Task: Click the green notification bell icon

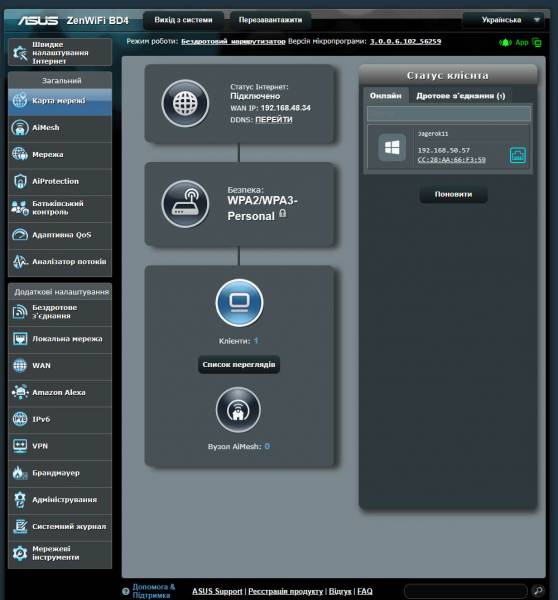Action: click(x=505, y=42)
